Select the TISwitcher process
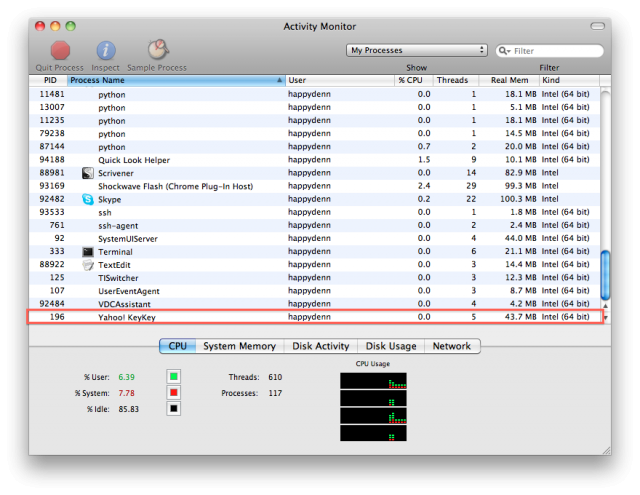 pos(315,277)
